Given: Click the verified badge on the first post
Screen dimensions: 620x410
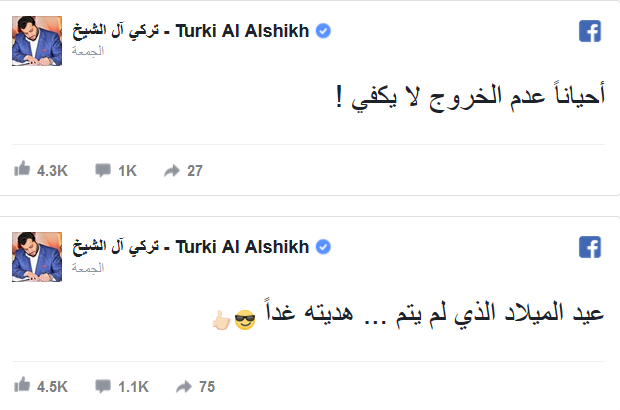Looking at the screenshot, I should (x=323, y=32).
